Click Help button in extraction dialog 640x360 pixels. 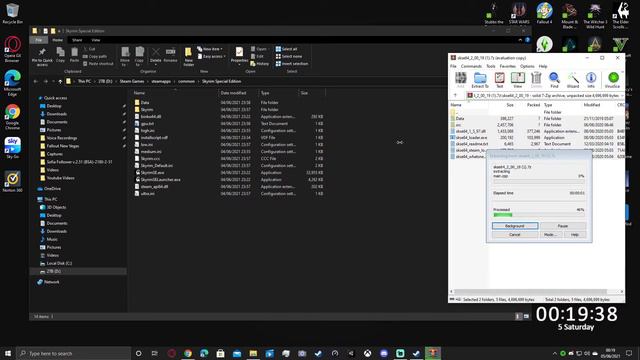574,235
